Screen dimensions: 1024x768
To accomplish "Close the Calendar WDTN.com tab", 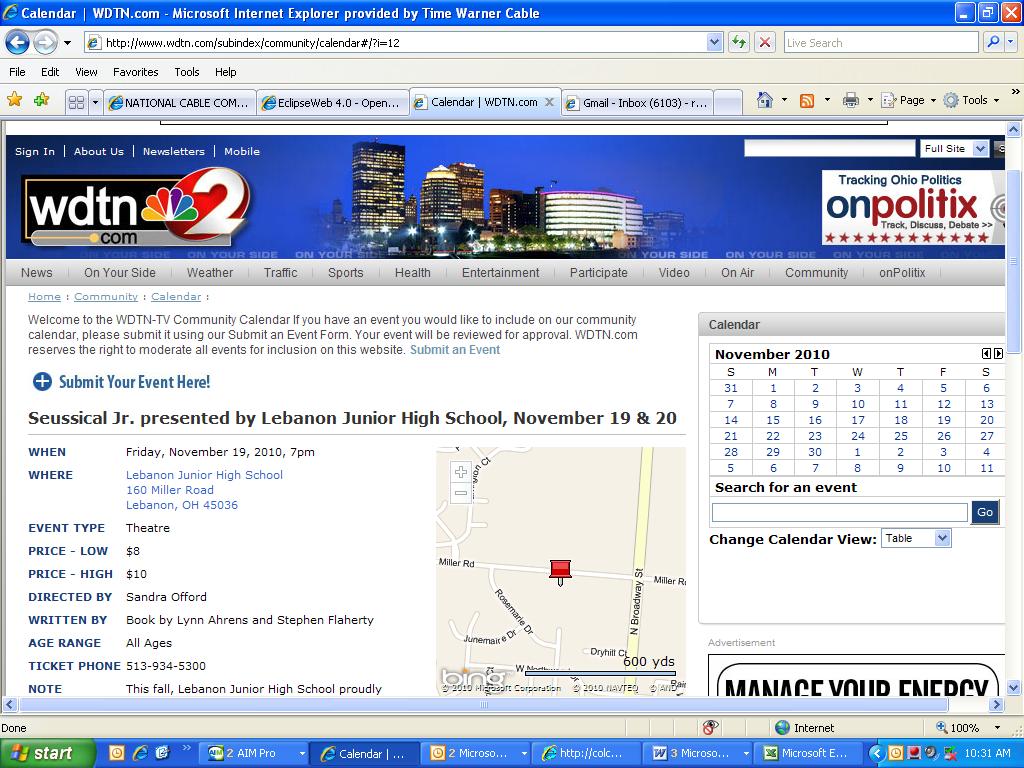I will (550, 102).
